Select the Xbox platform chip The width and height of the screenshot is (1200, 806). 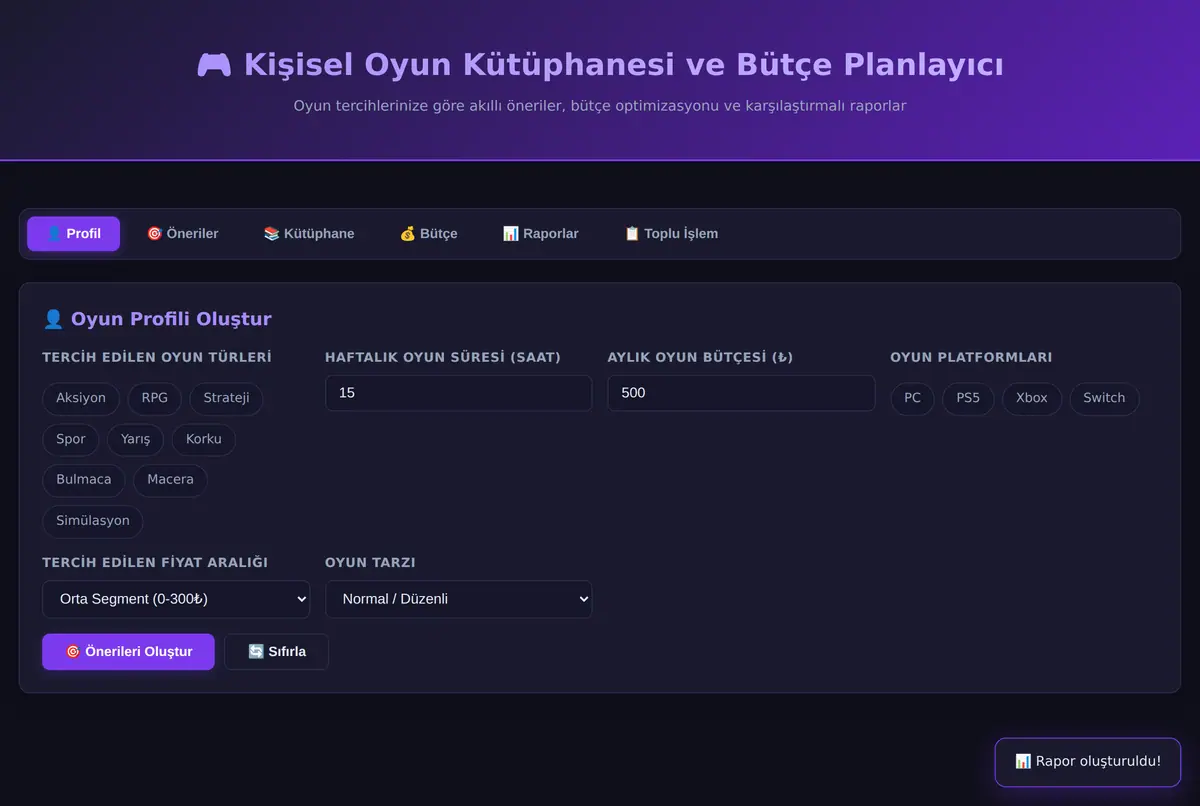(x=1032, y=398)
